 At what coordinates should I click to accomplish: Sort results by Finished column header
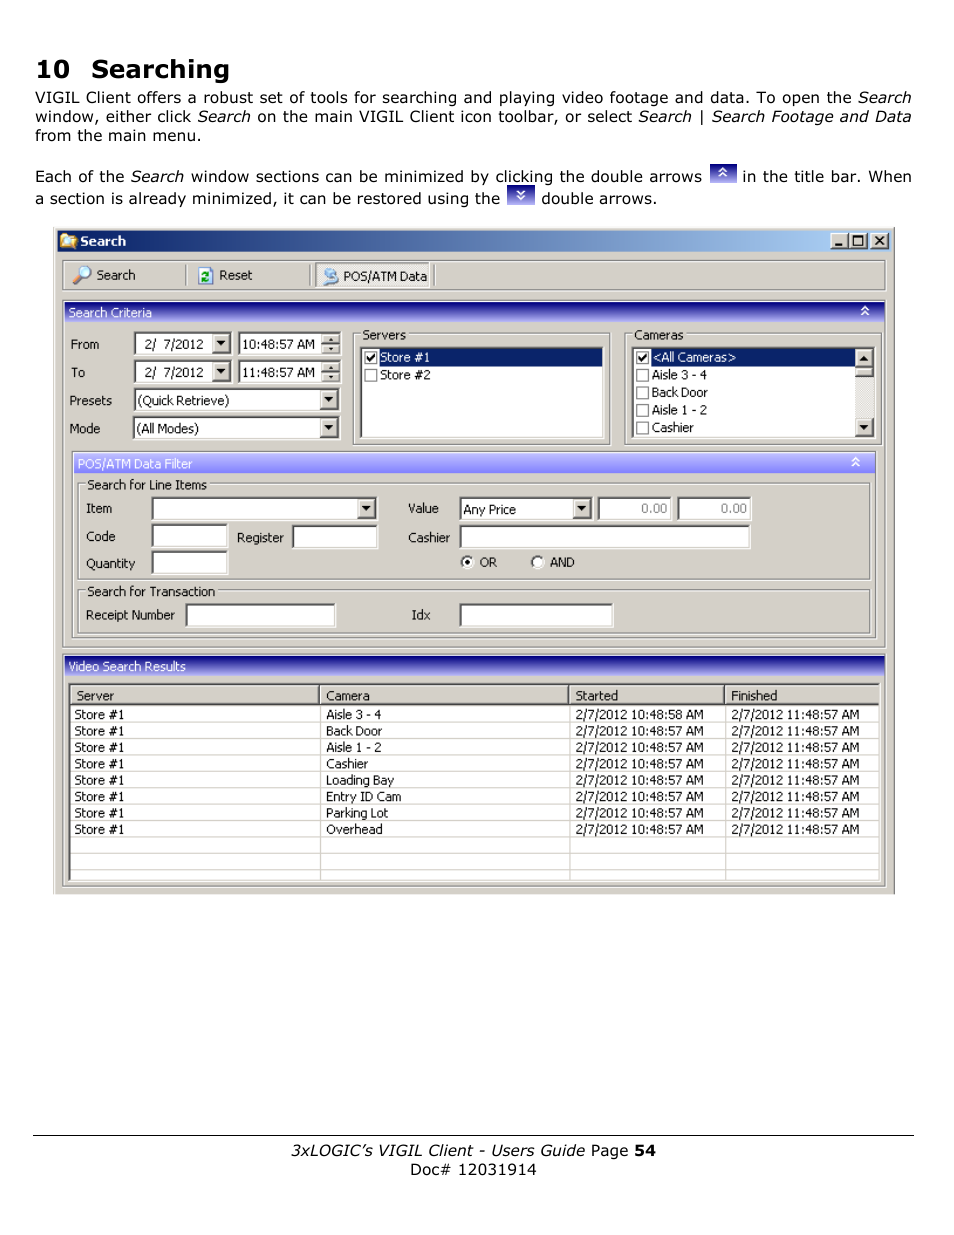802,695
